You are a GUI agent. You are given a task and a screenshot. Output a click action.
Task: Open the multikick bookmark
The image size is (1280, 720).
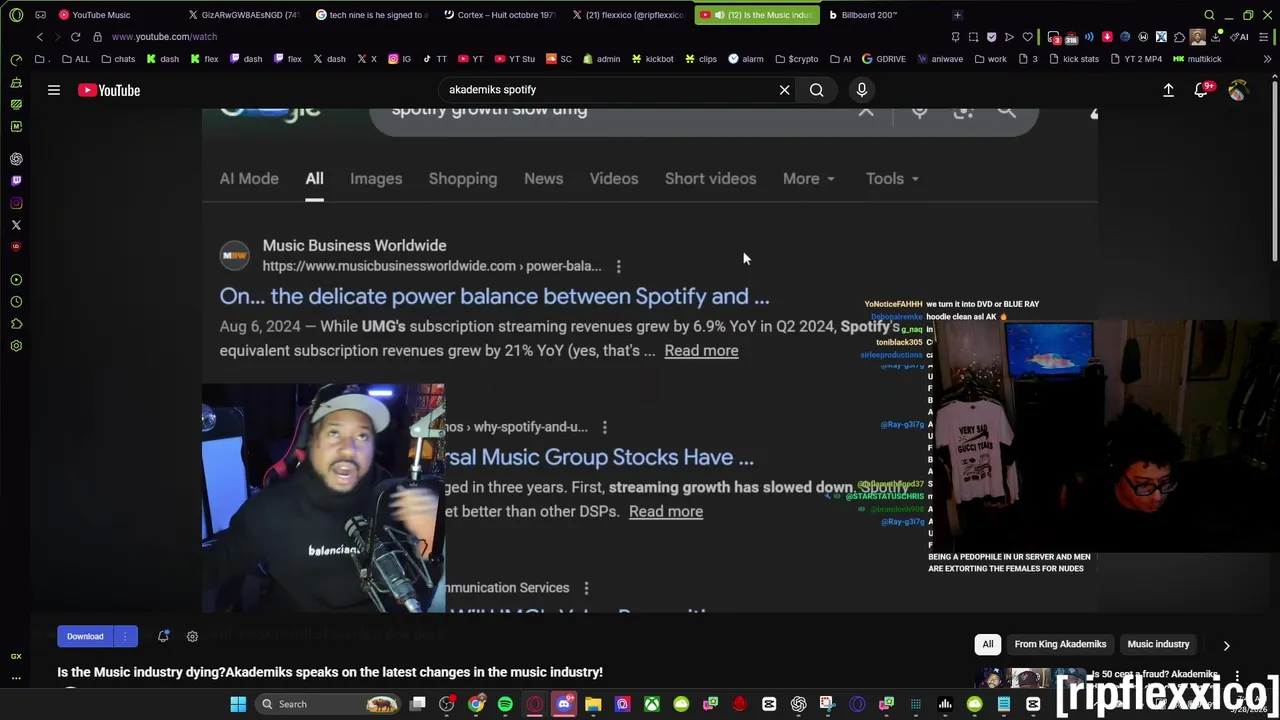(1197, 59)
